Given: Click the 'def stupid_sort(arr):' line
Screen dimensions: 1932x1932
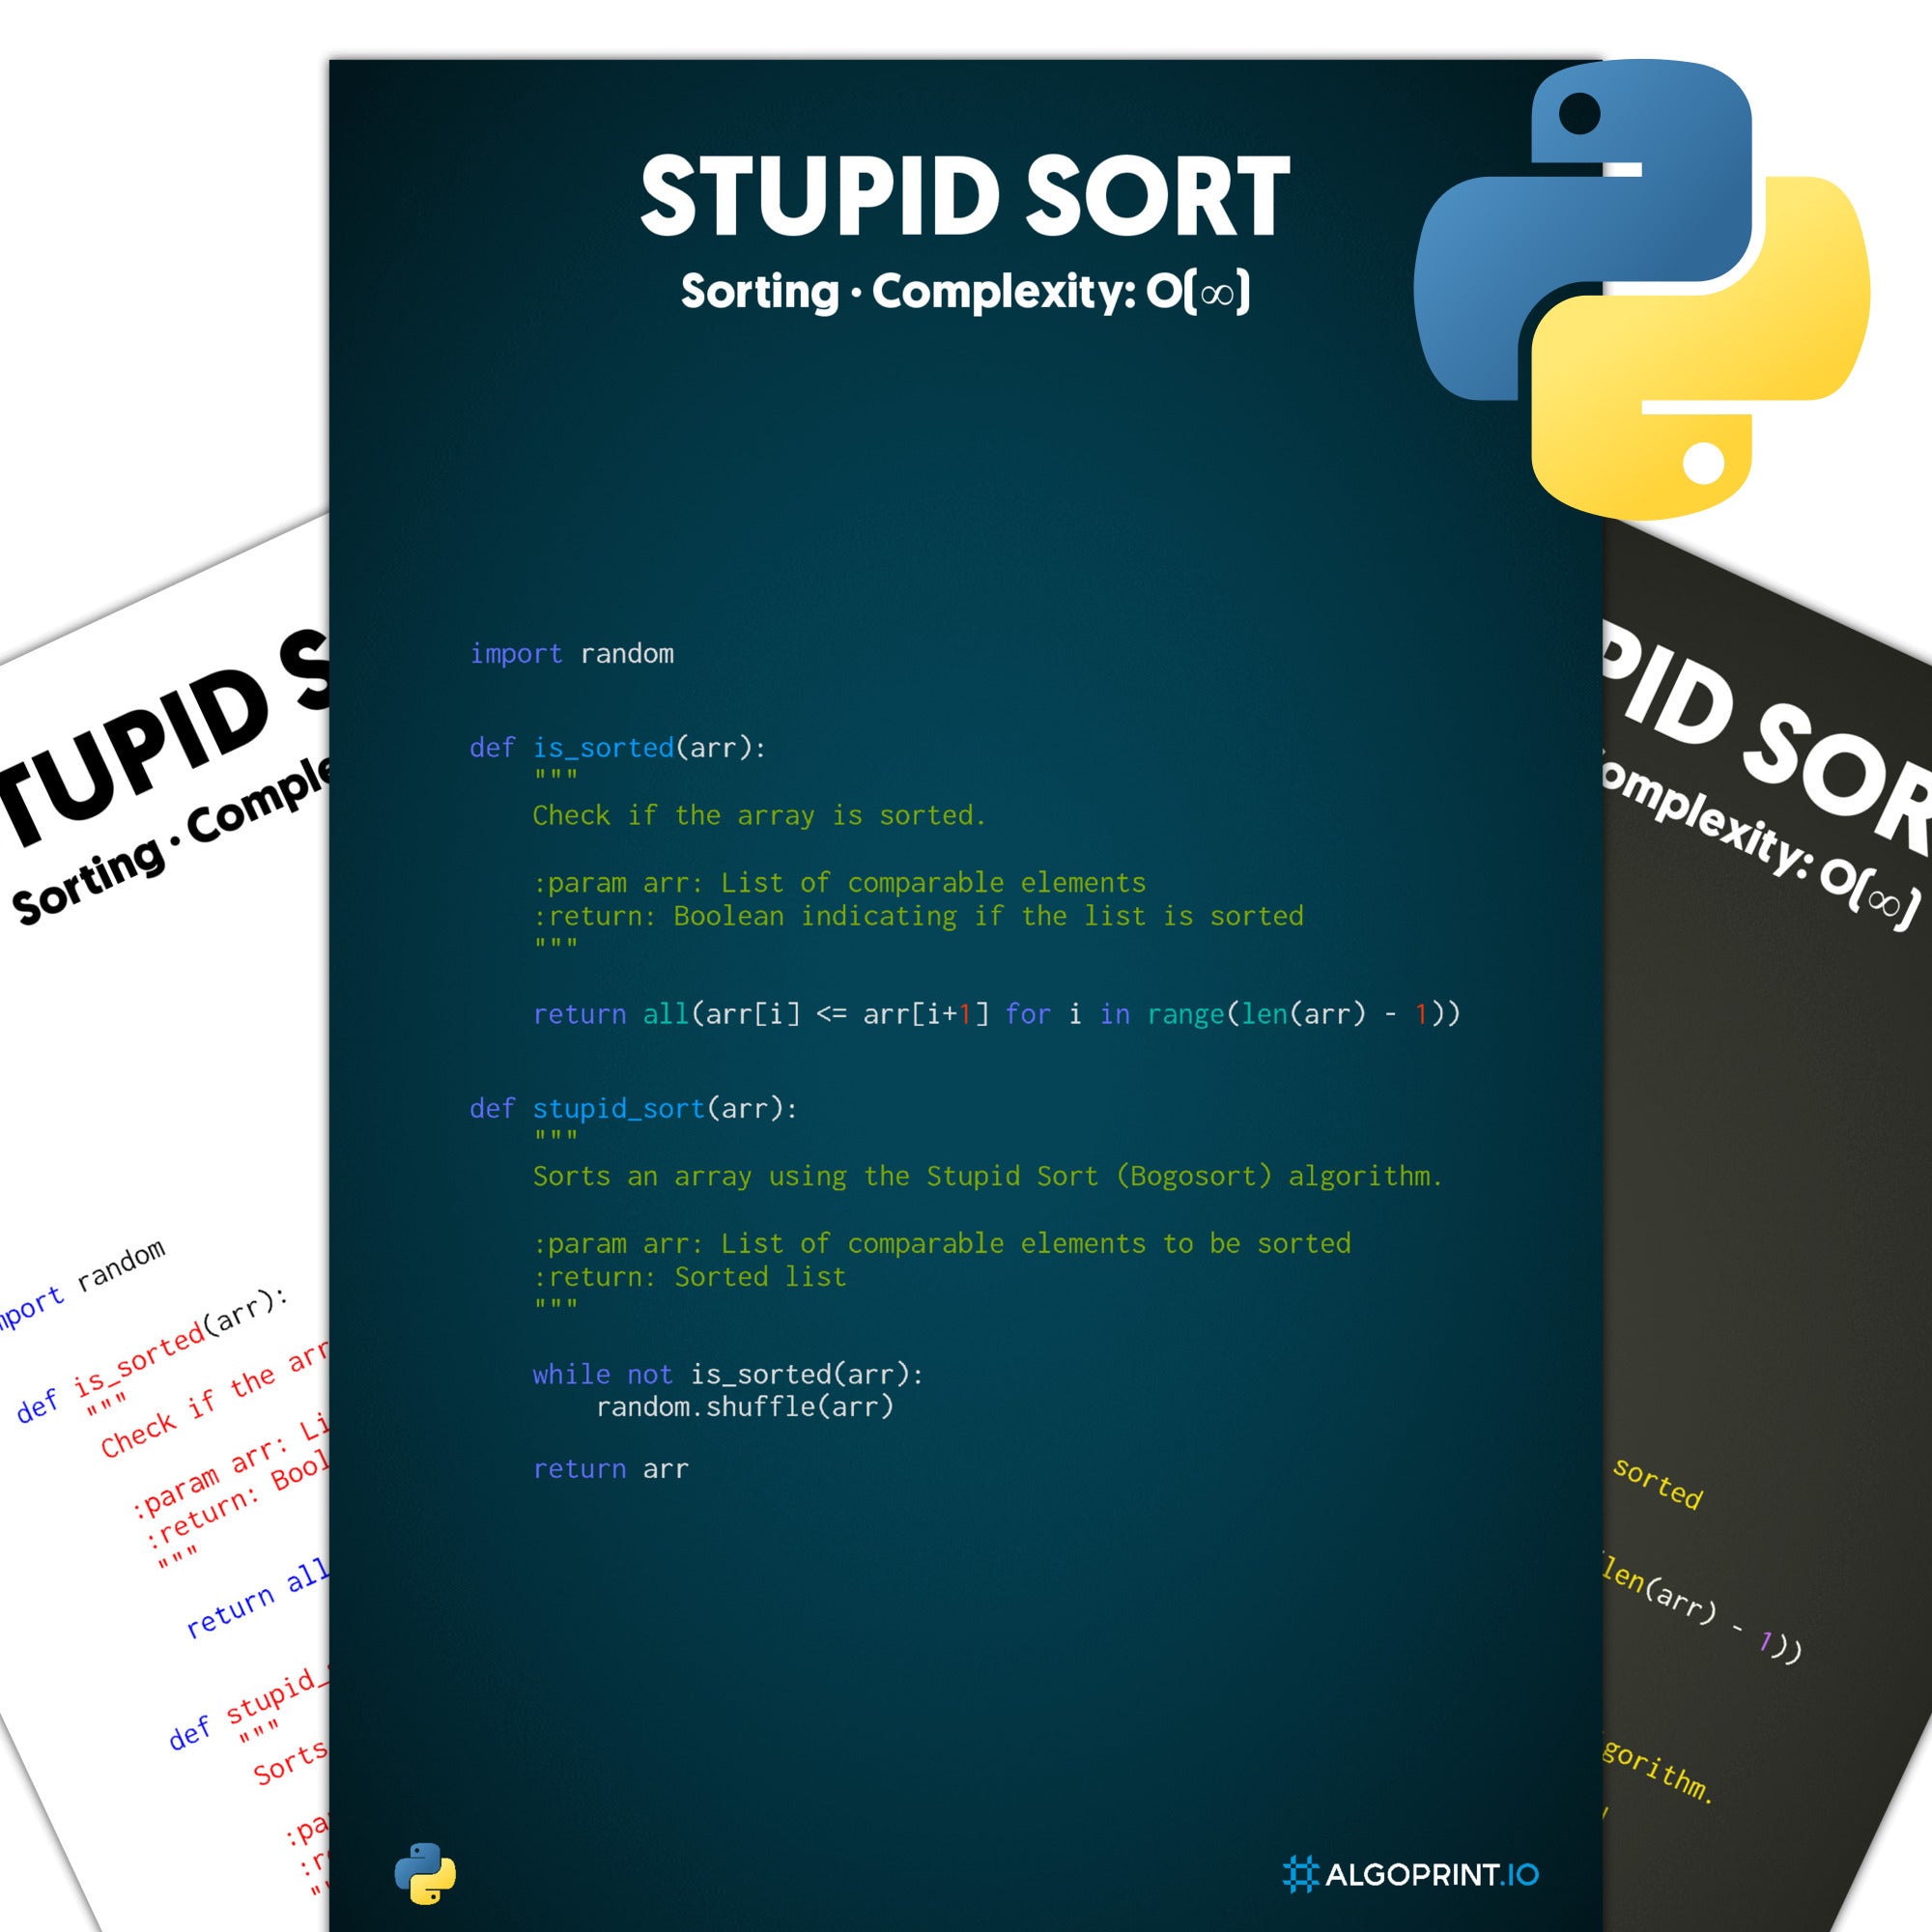Looking at the screenshot, I should [634, 1108].
